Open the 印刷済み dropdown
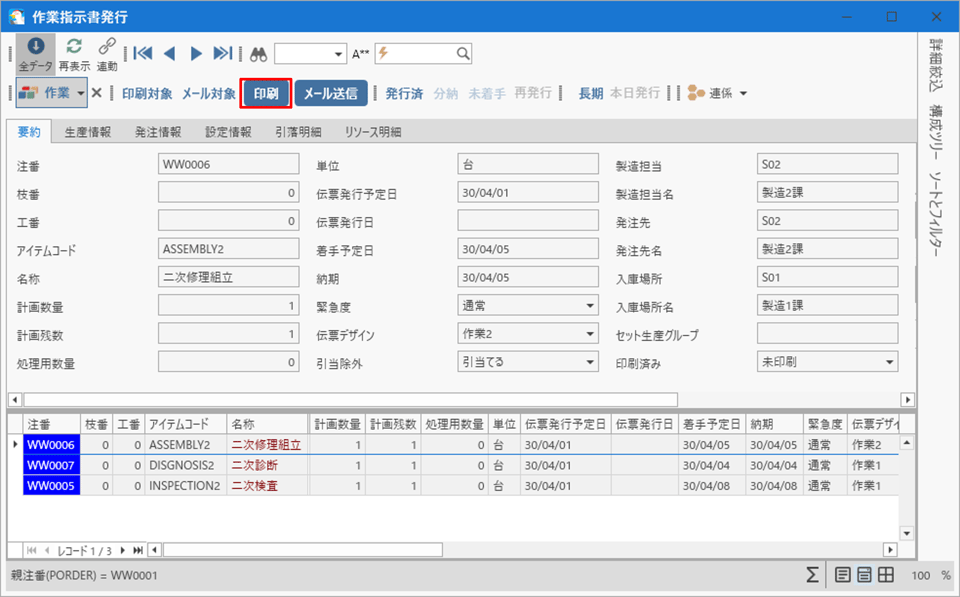The width and height of the screenshot is (960, 597). click(x=889, y=362)
